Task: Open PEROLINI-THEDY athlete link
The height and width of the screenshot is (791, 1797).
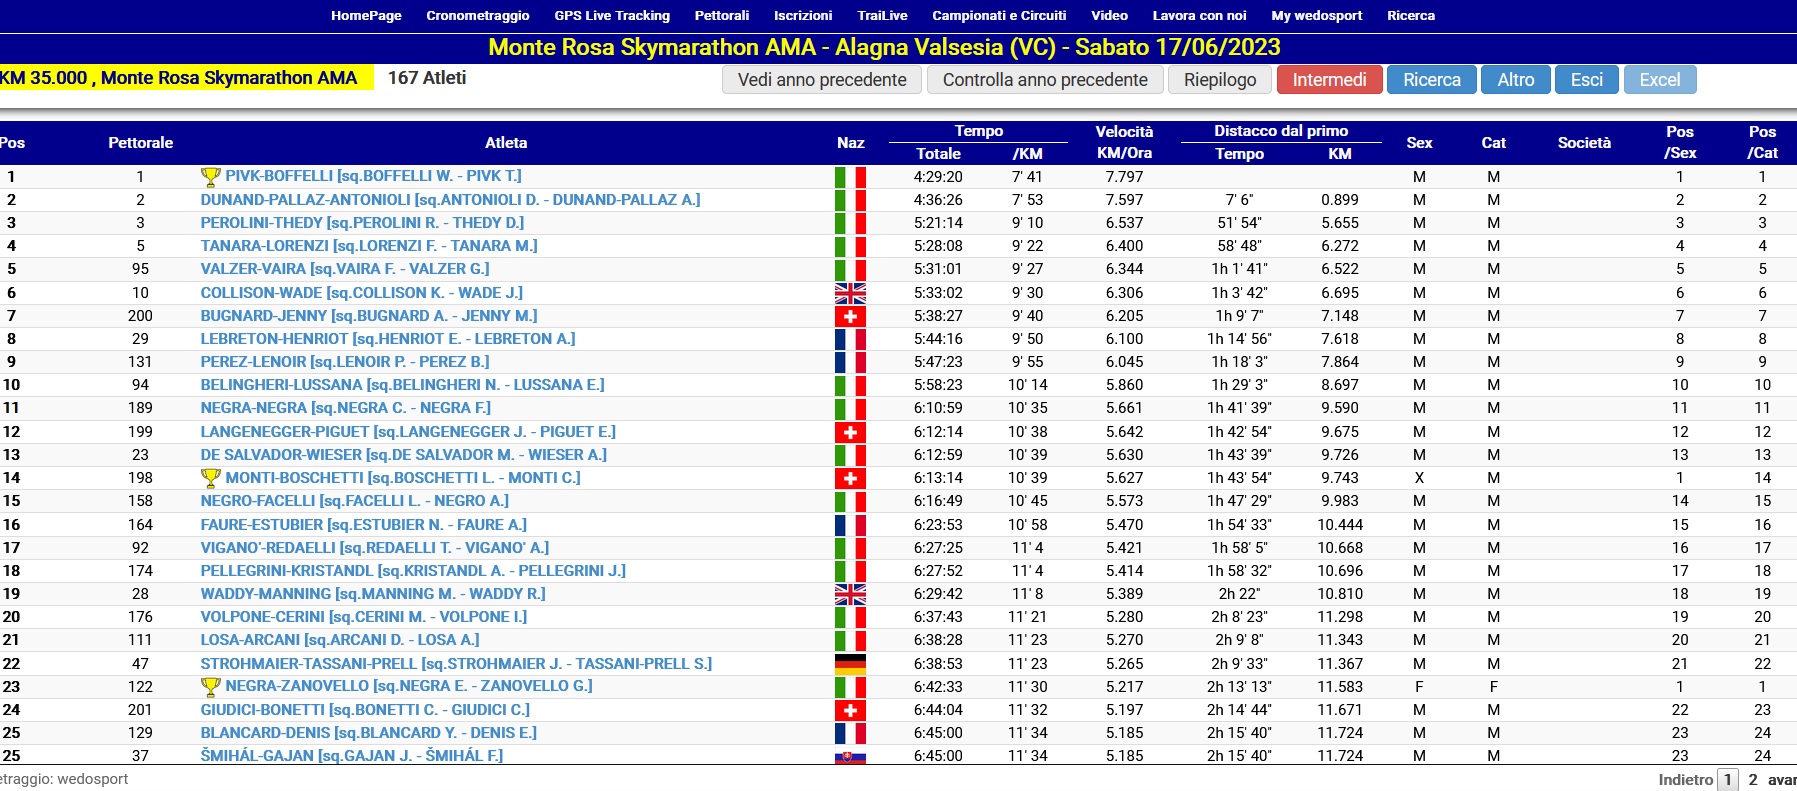Action: click(x=362, y=223)
